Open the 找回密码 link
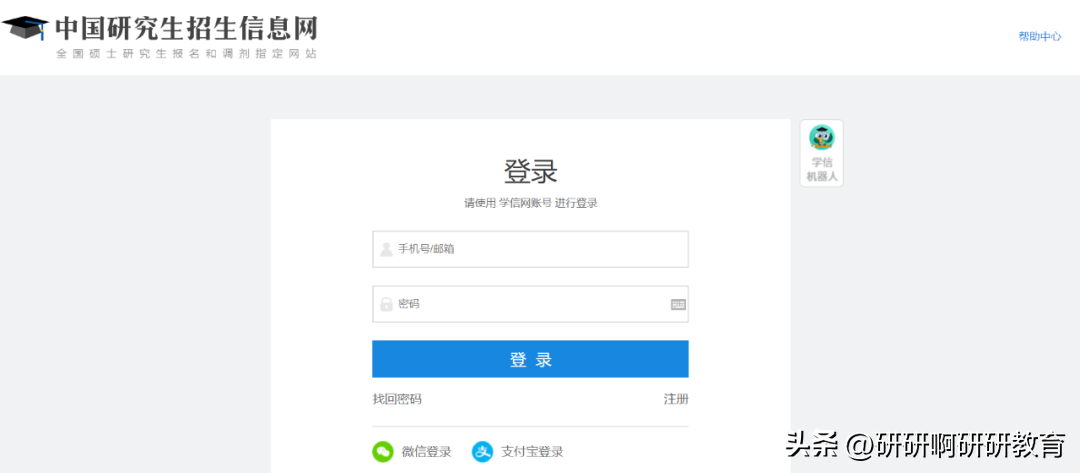Screen dimensions: 1080x473 click(397, 399)
